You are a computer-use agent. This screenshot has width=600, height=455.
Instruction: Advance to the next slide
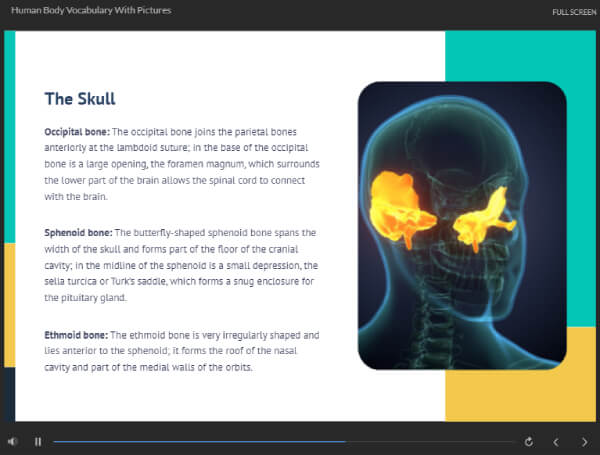[584, 442]
